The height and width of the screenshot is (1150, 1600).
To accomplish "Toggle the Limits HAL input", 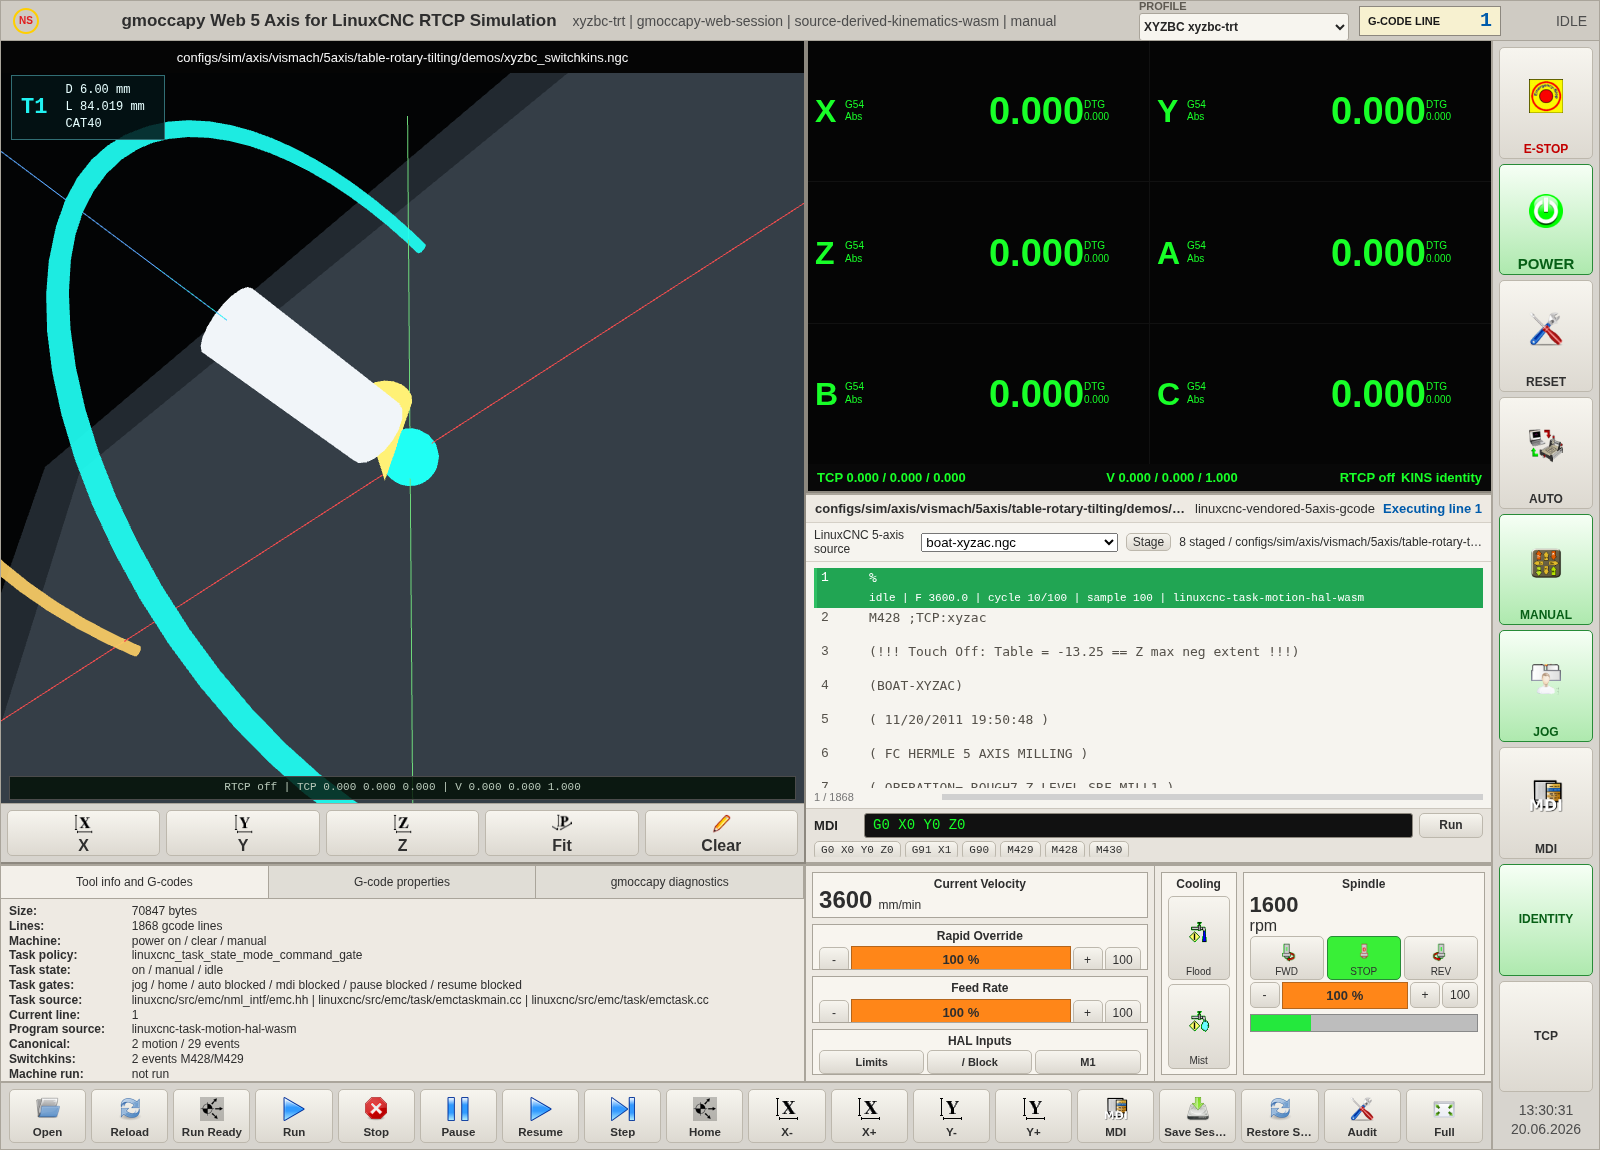I will (x=871, y=1062).
